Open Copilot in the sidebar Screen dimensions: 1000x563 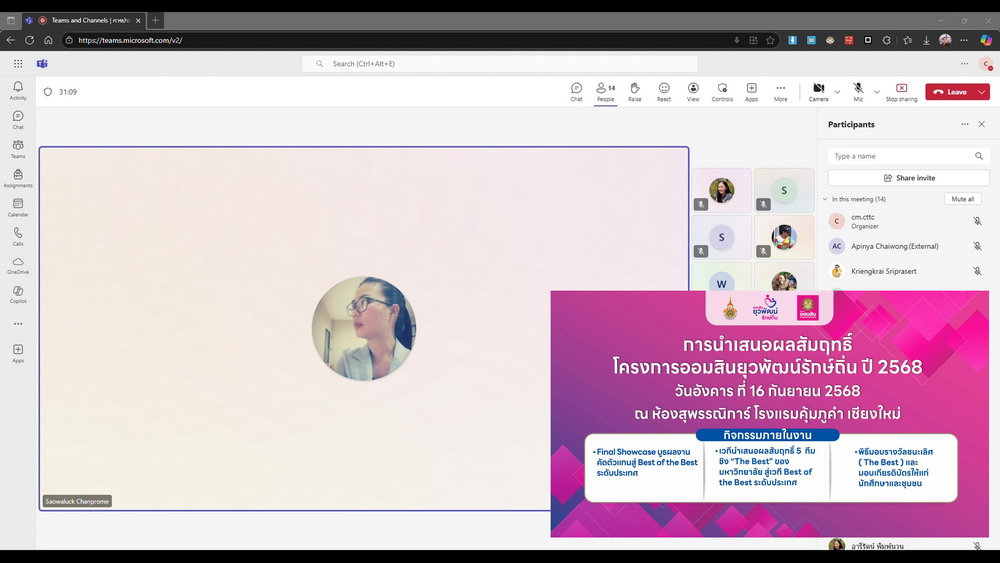(18, 295)
